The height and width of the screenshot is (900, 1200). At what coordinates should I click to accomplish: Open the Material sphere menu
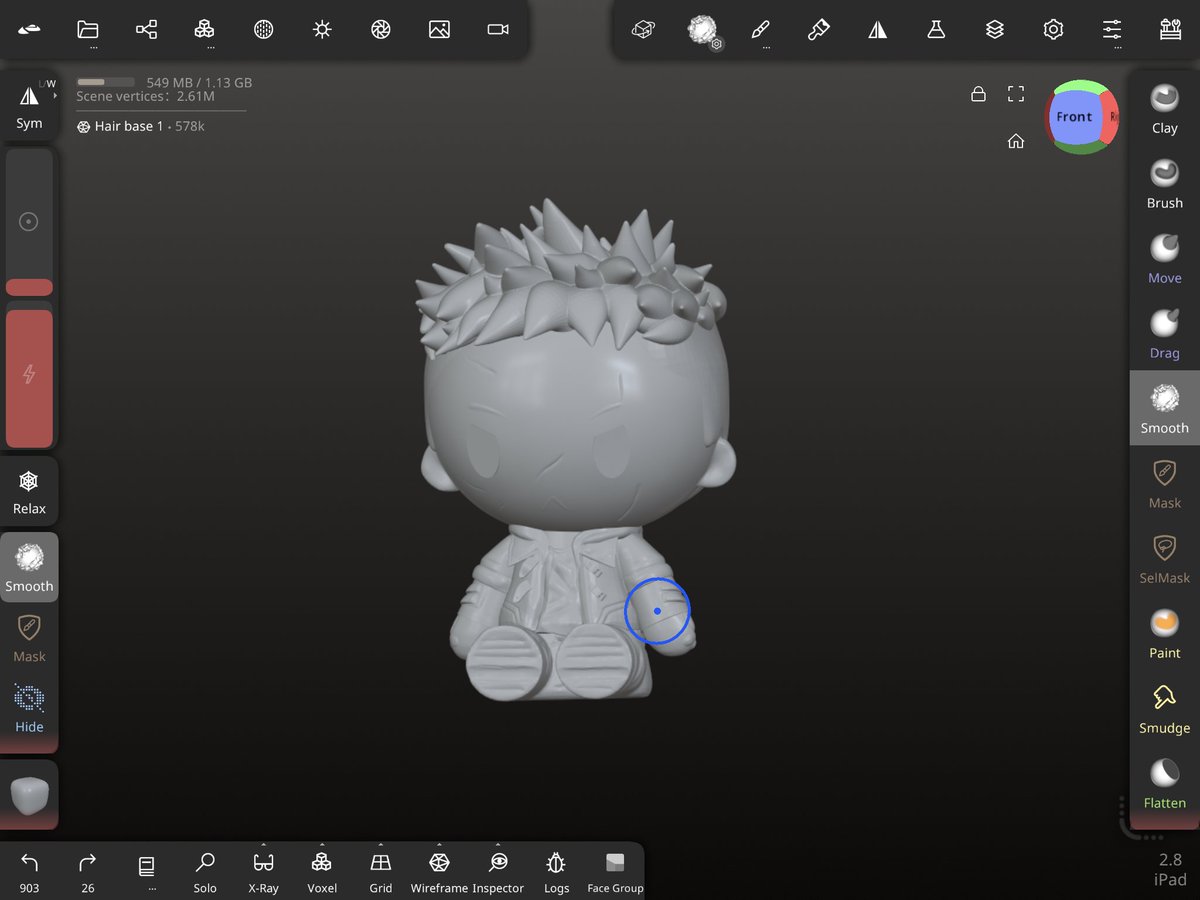[x=263, y=30]
